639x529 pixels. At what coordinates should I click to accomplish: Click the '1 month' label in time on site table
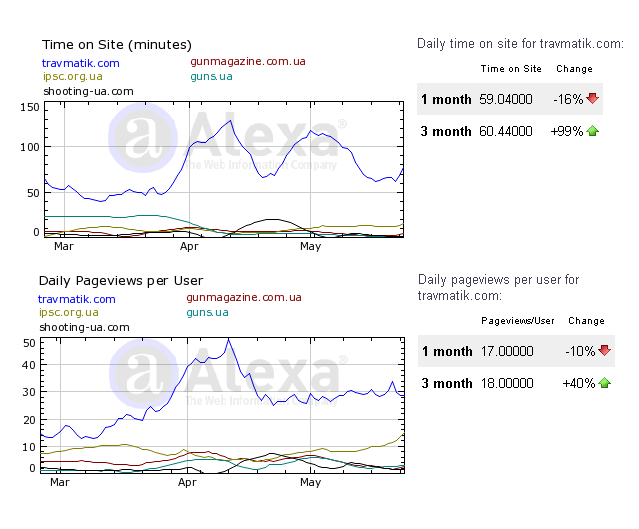tap(446, 99)
